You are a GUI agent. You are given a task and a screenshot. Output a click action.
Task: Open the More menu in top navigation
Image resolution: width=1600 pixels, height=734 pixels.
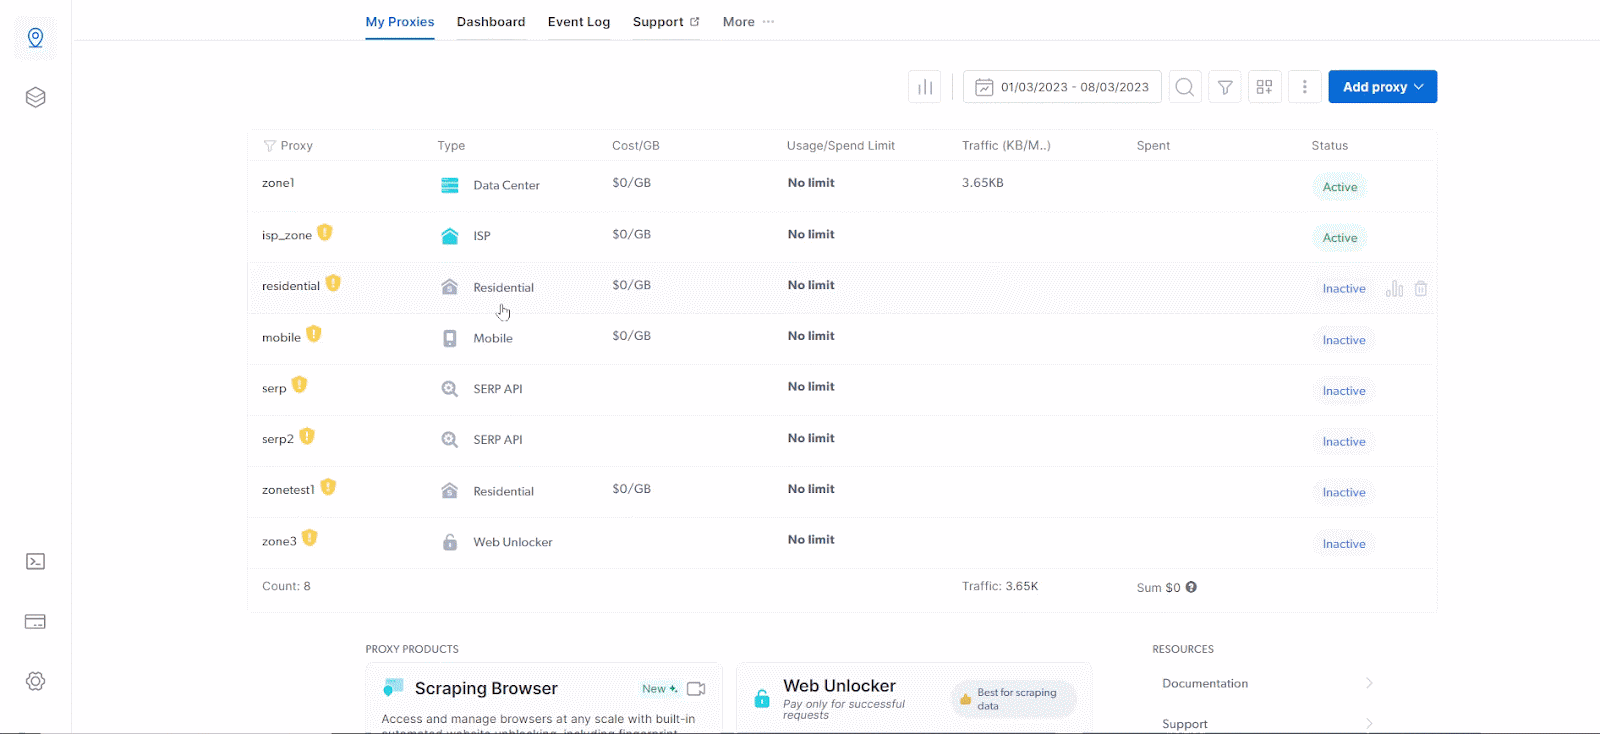748,22
